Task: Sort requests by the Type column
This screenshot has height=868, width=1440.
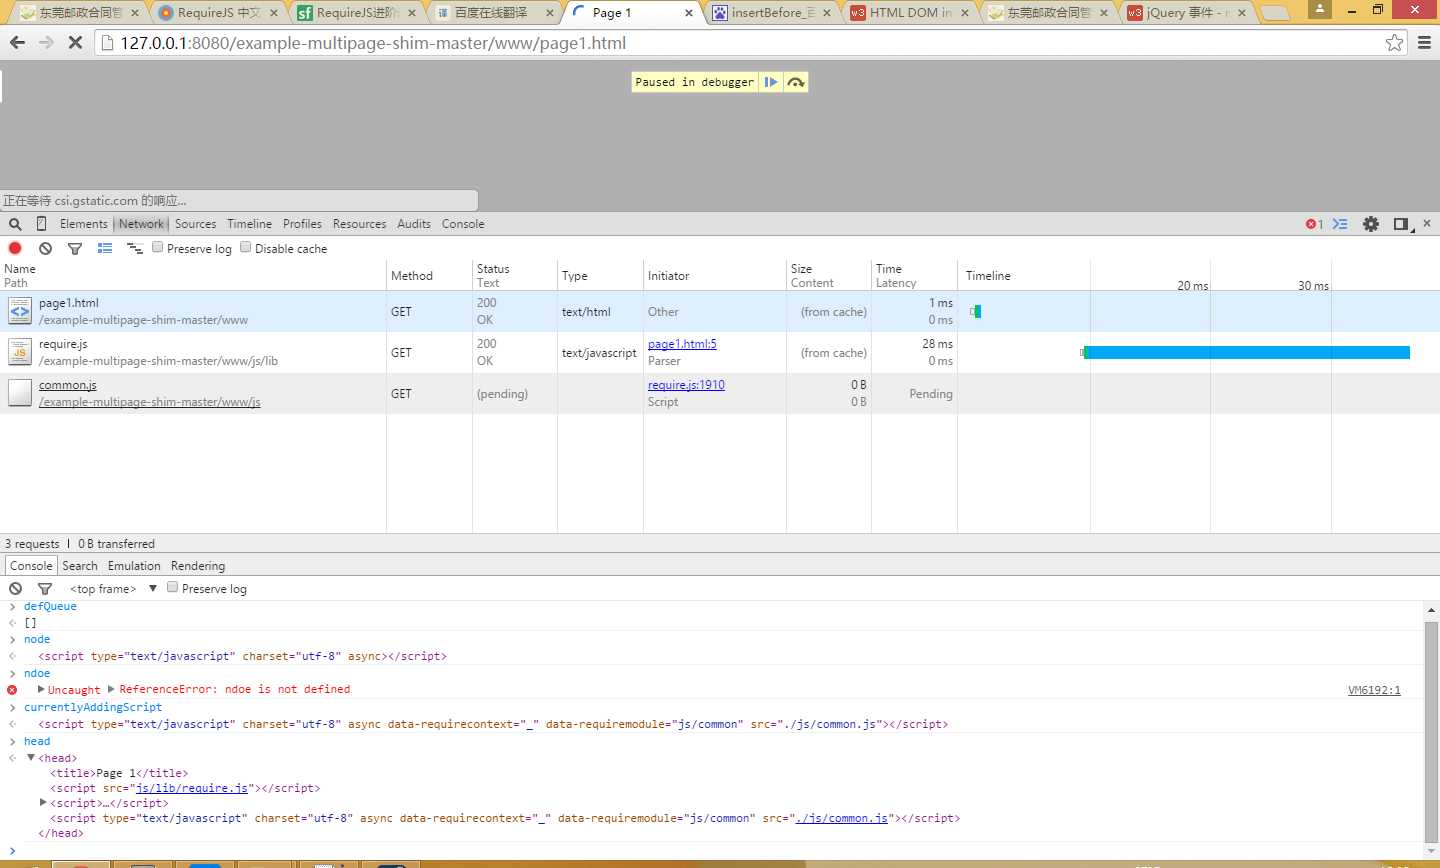Action: tap(600, 275)
